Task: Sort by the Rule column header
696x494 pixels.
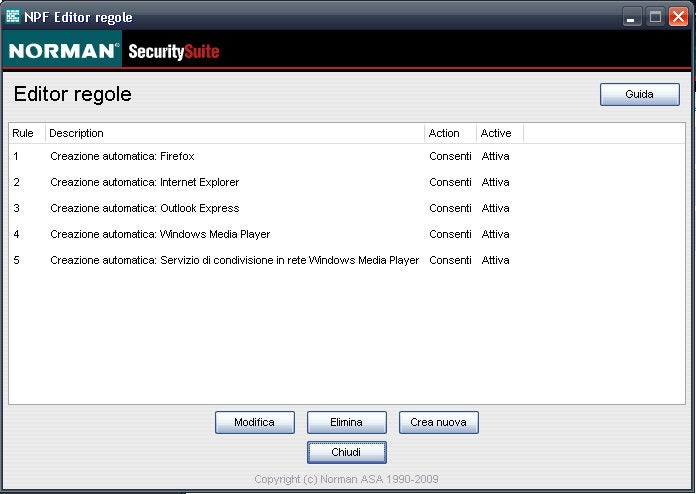Action: (x=24, y=133)
